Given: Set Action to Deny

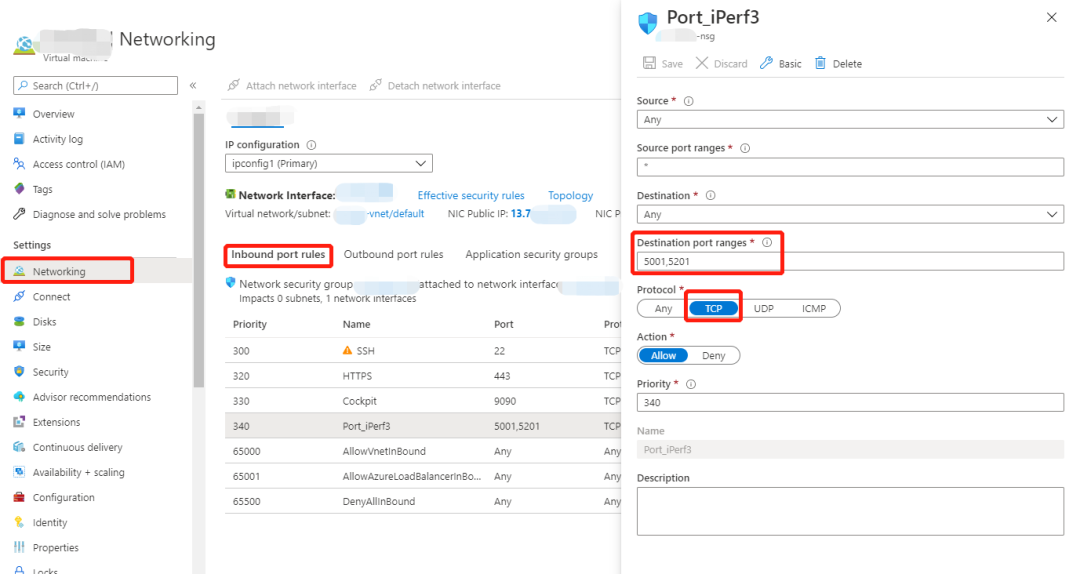Looking at the screenshot, I should pos(714,355).
